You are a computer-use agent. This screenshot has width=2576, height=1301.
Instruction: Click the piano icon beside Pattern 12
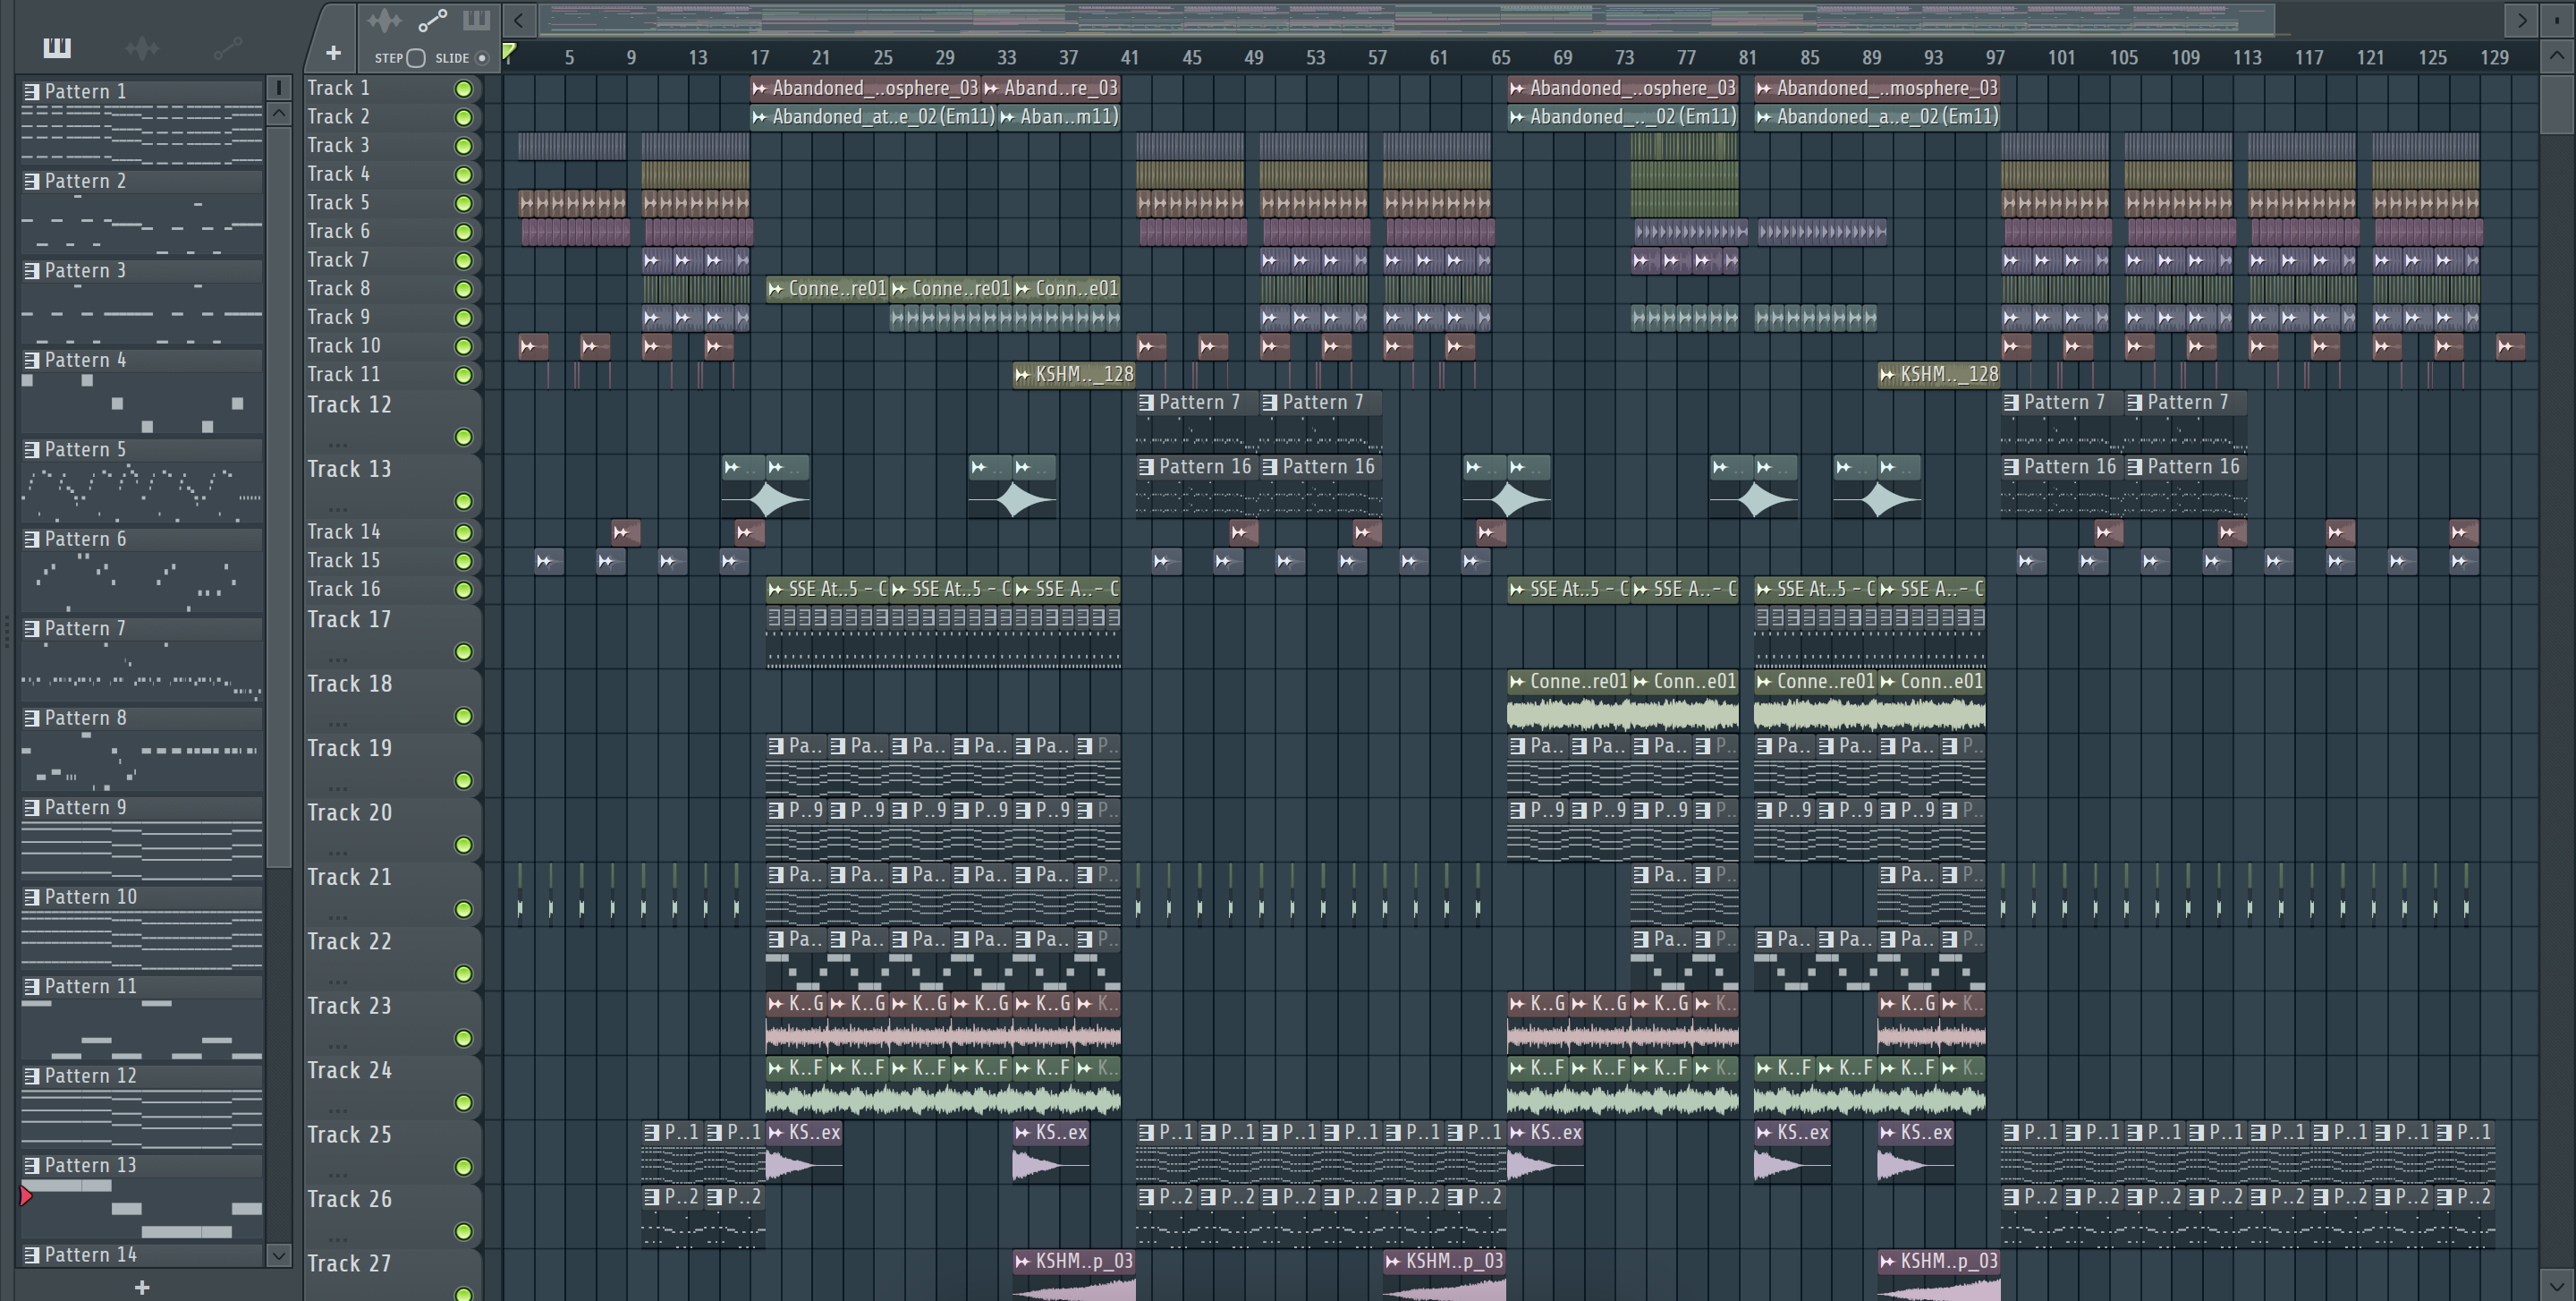(32, 1076)
